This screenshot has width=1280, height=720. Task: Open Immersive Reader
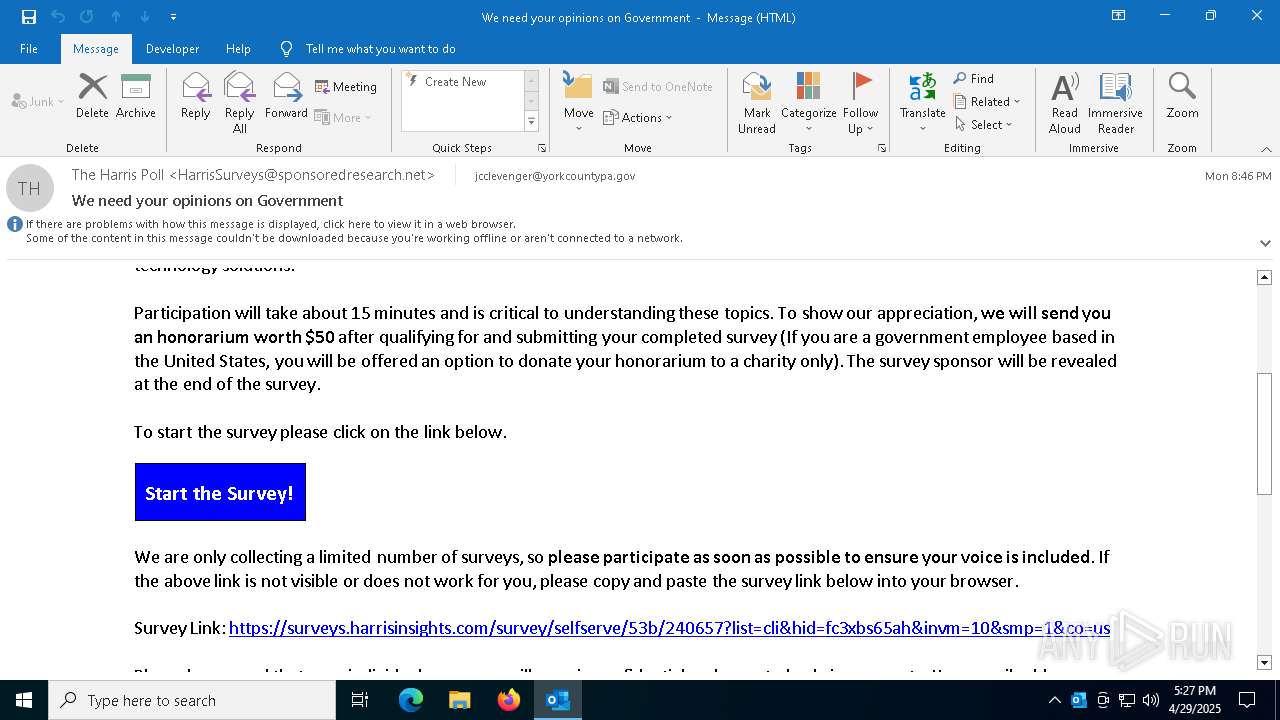1115,102
